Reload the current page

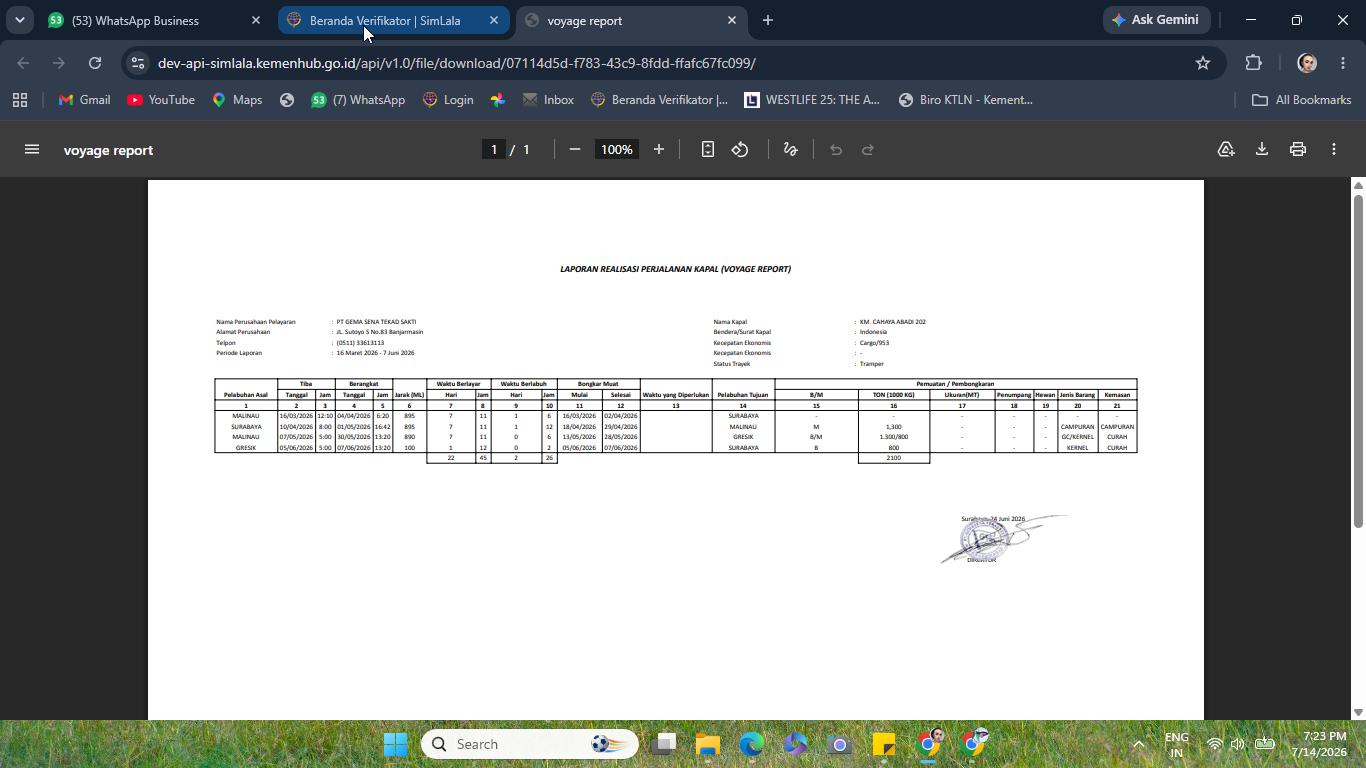coord(95,63)
